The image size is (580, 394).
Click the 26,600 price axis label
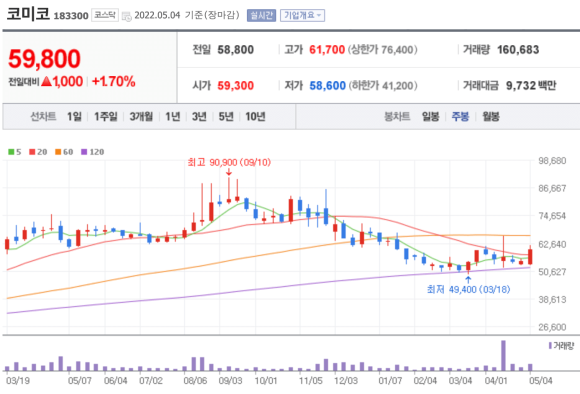tap(552, 327)
